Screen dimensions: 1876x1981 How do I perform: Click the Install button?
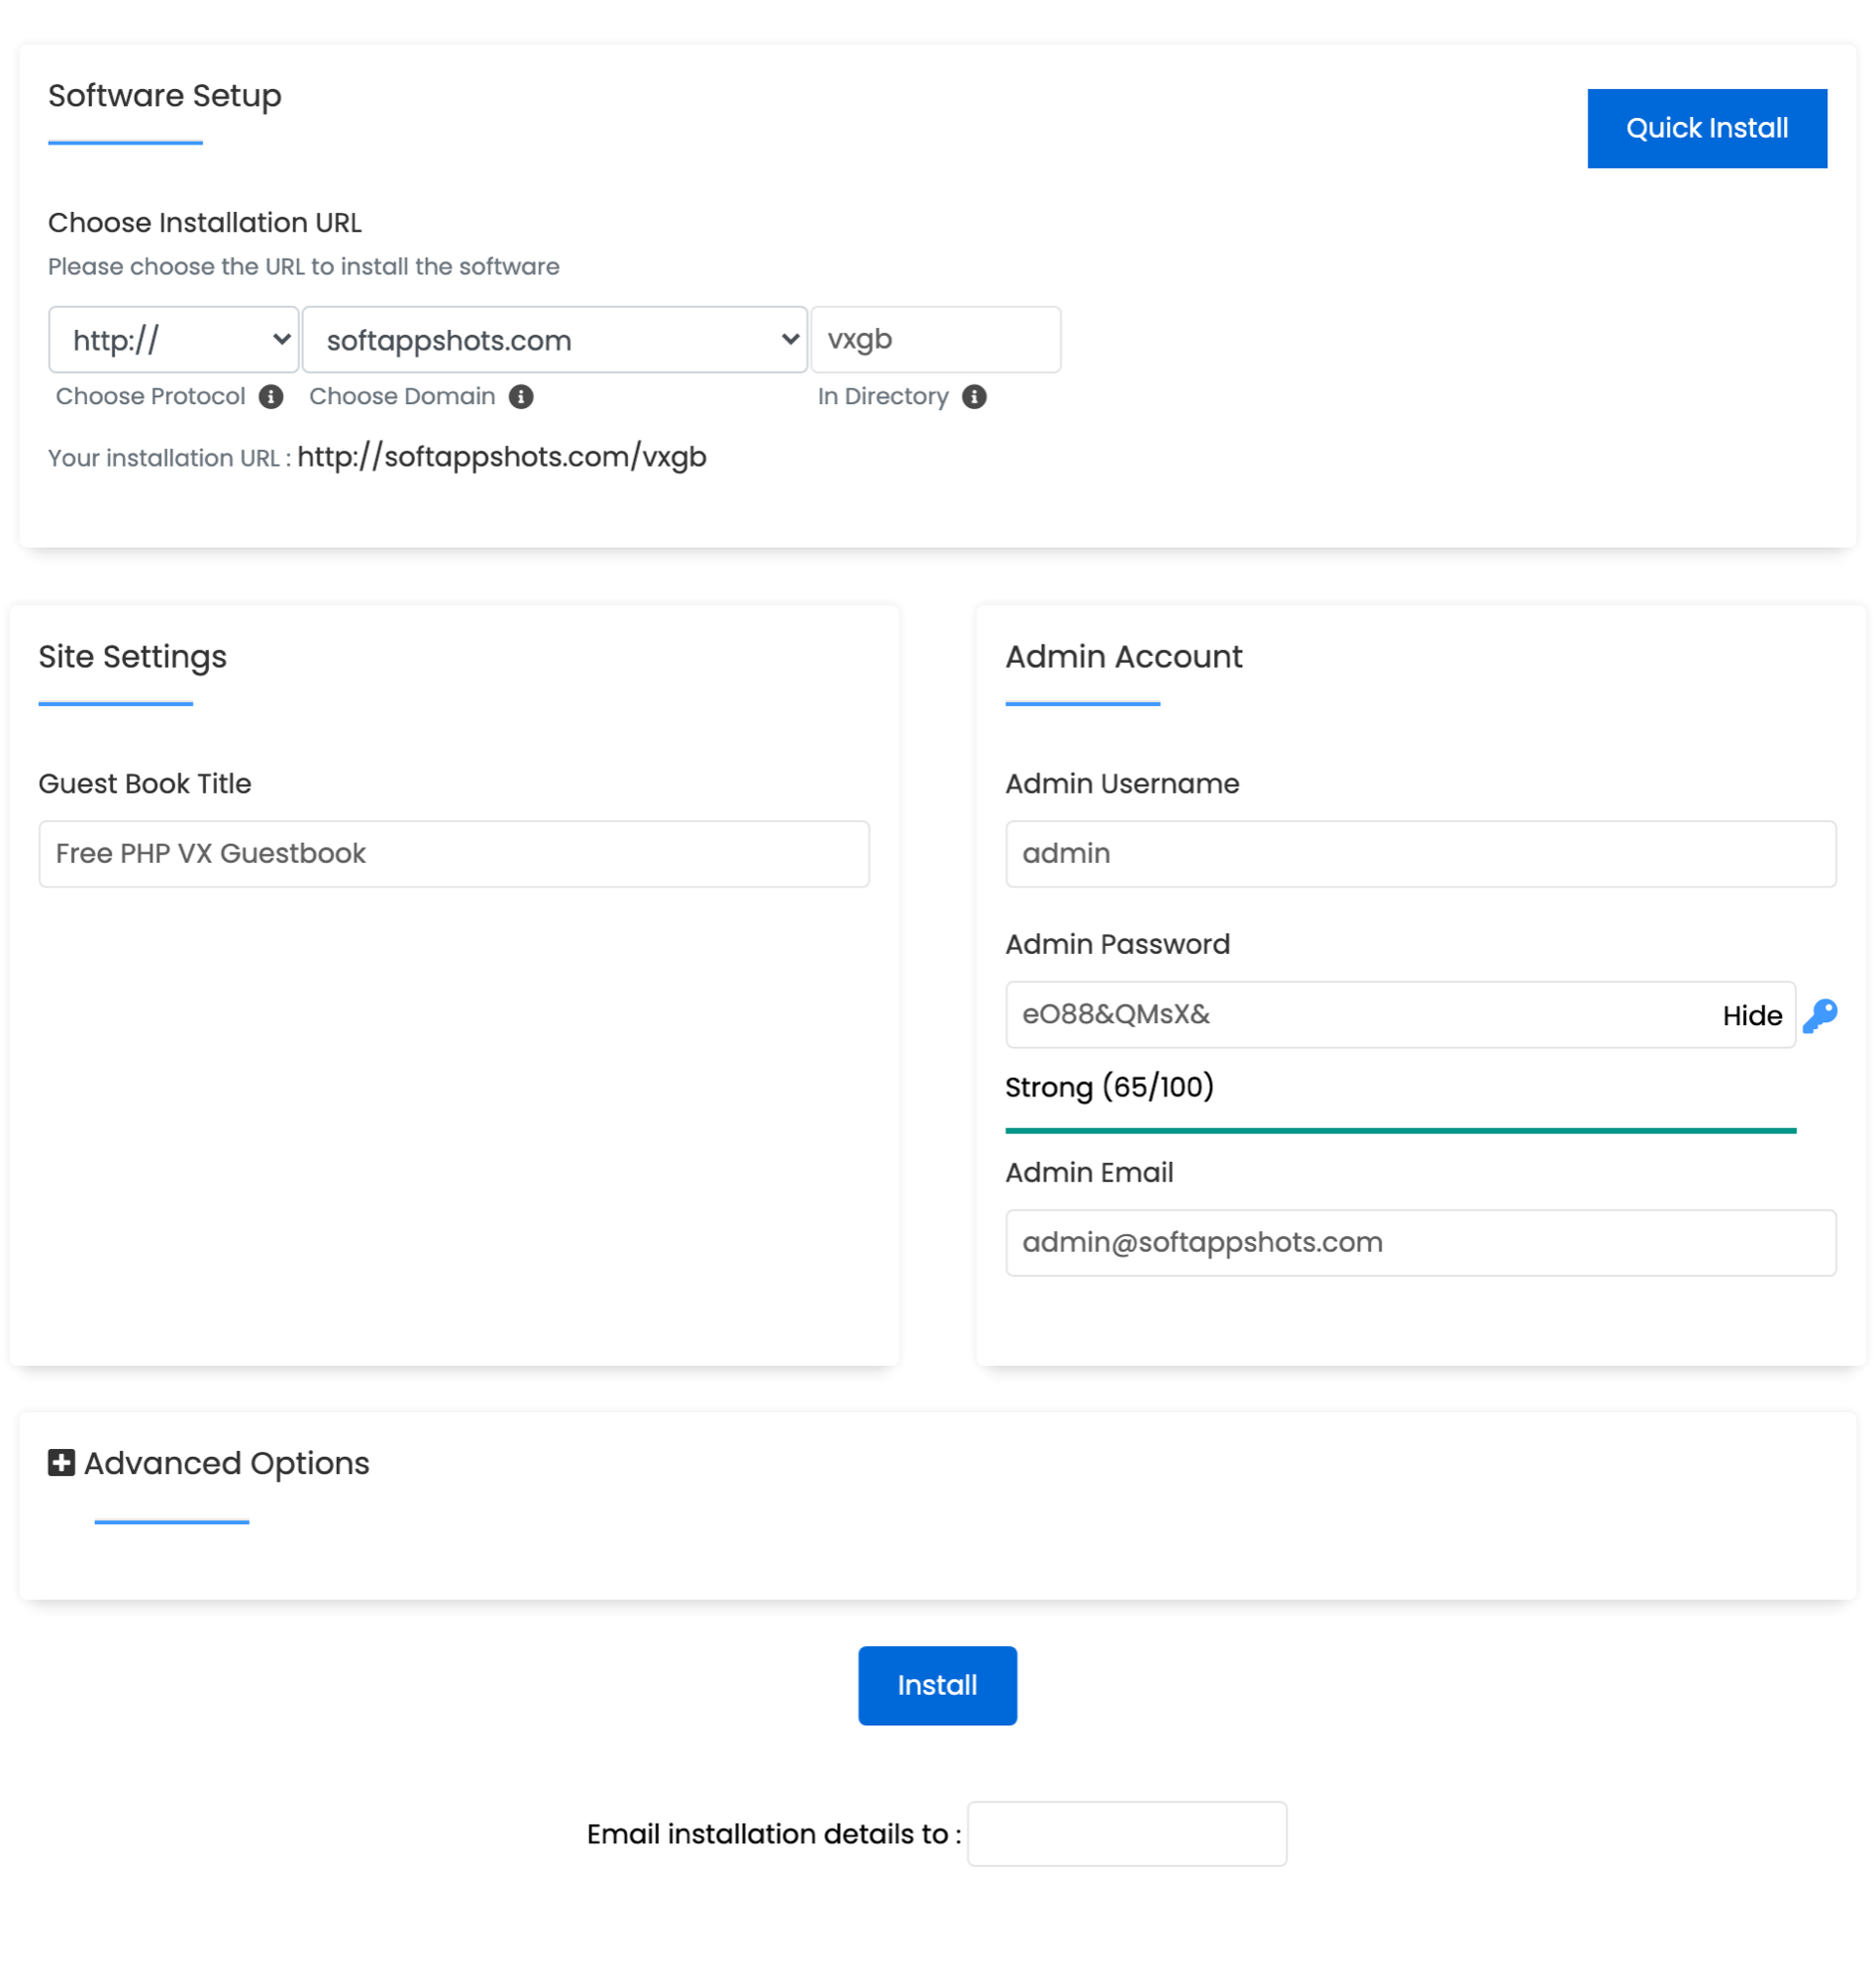click(x=937, y=1684)
